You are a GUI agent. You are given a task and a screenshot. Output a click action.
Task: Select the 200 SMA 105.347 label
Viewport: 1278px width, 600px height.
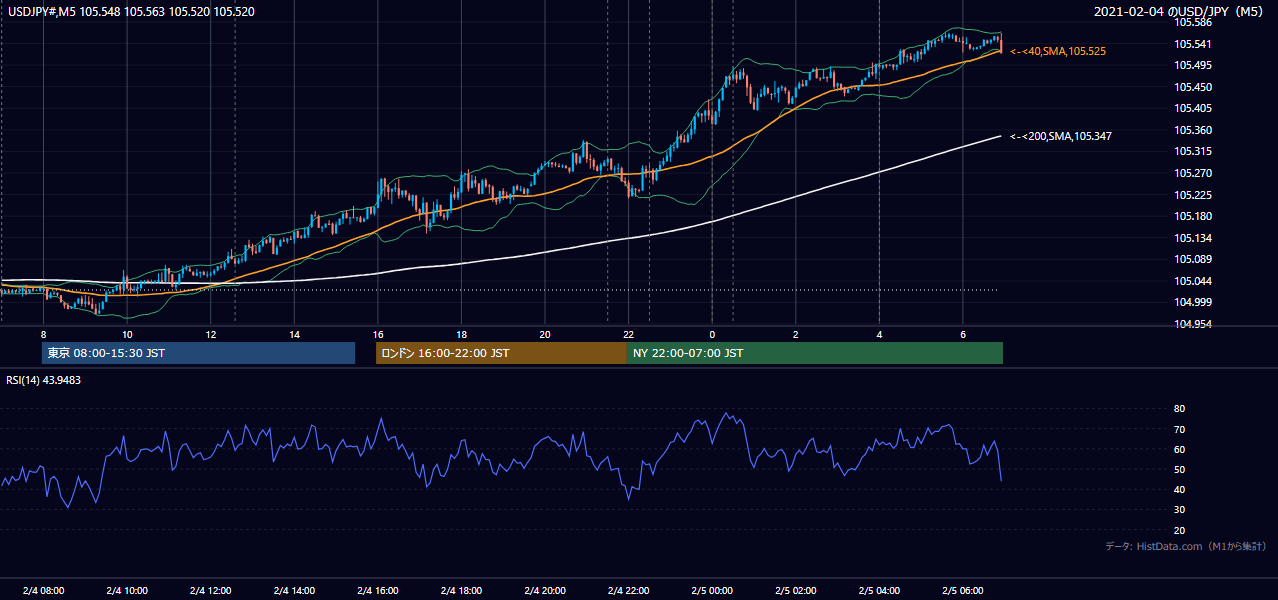click(x=1061, y=136)
